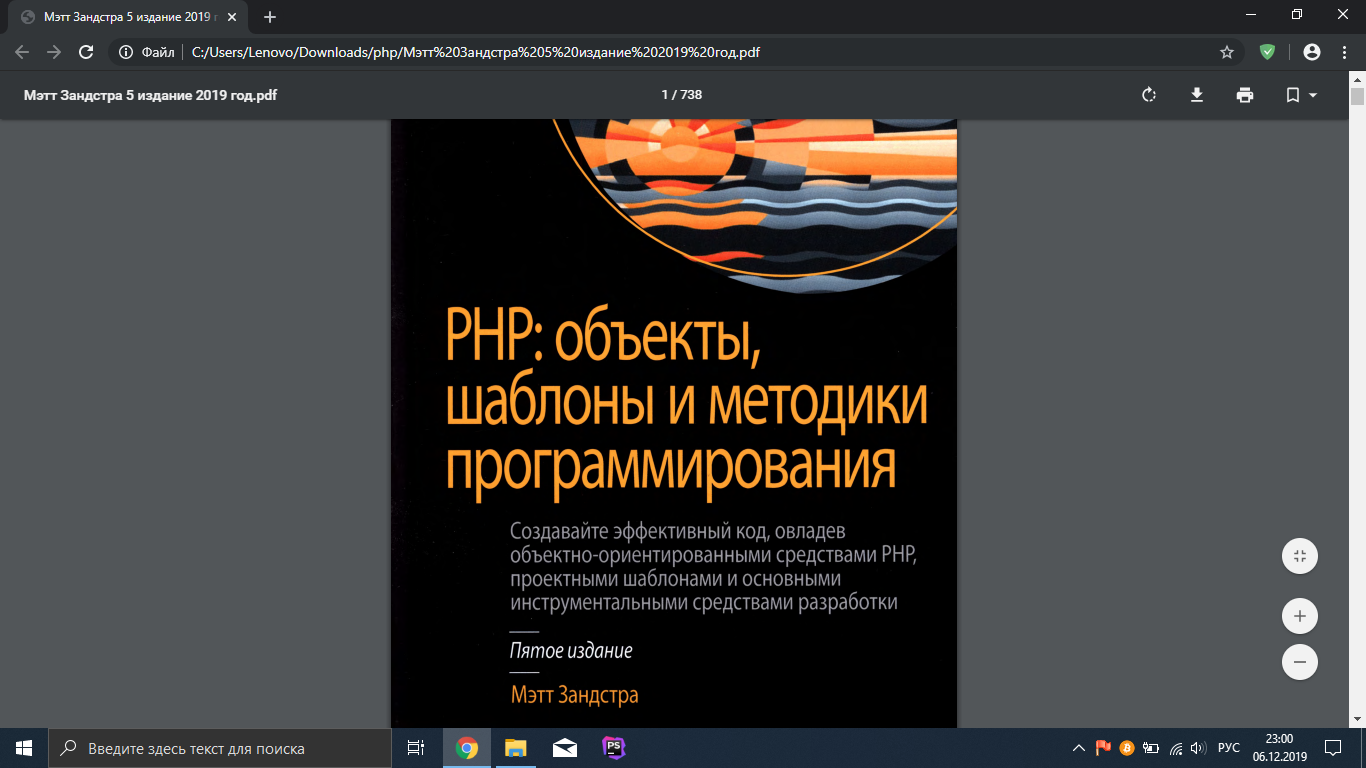The height and width of the screenshot is (768, 1366).
Task: Open PhpStorm from the taskbar
Action: [x=613, y=748]
